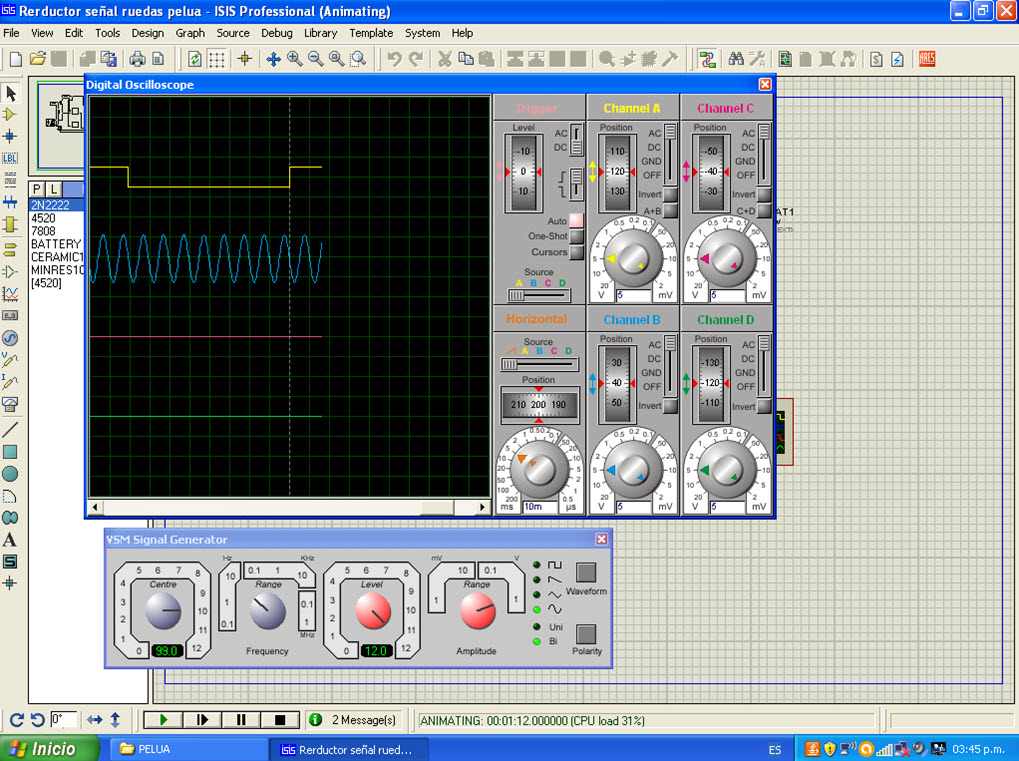Image resolution: width=1019 pixels, height=761 pixels.
Task: Turn on oscilloscope Cursors button
Action: [576, 252]
